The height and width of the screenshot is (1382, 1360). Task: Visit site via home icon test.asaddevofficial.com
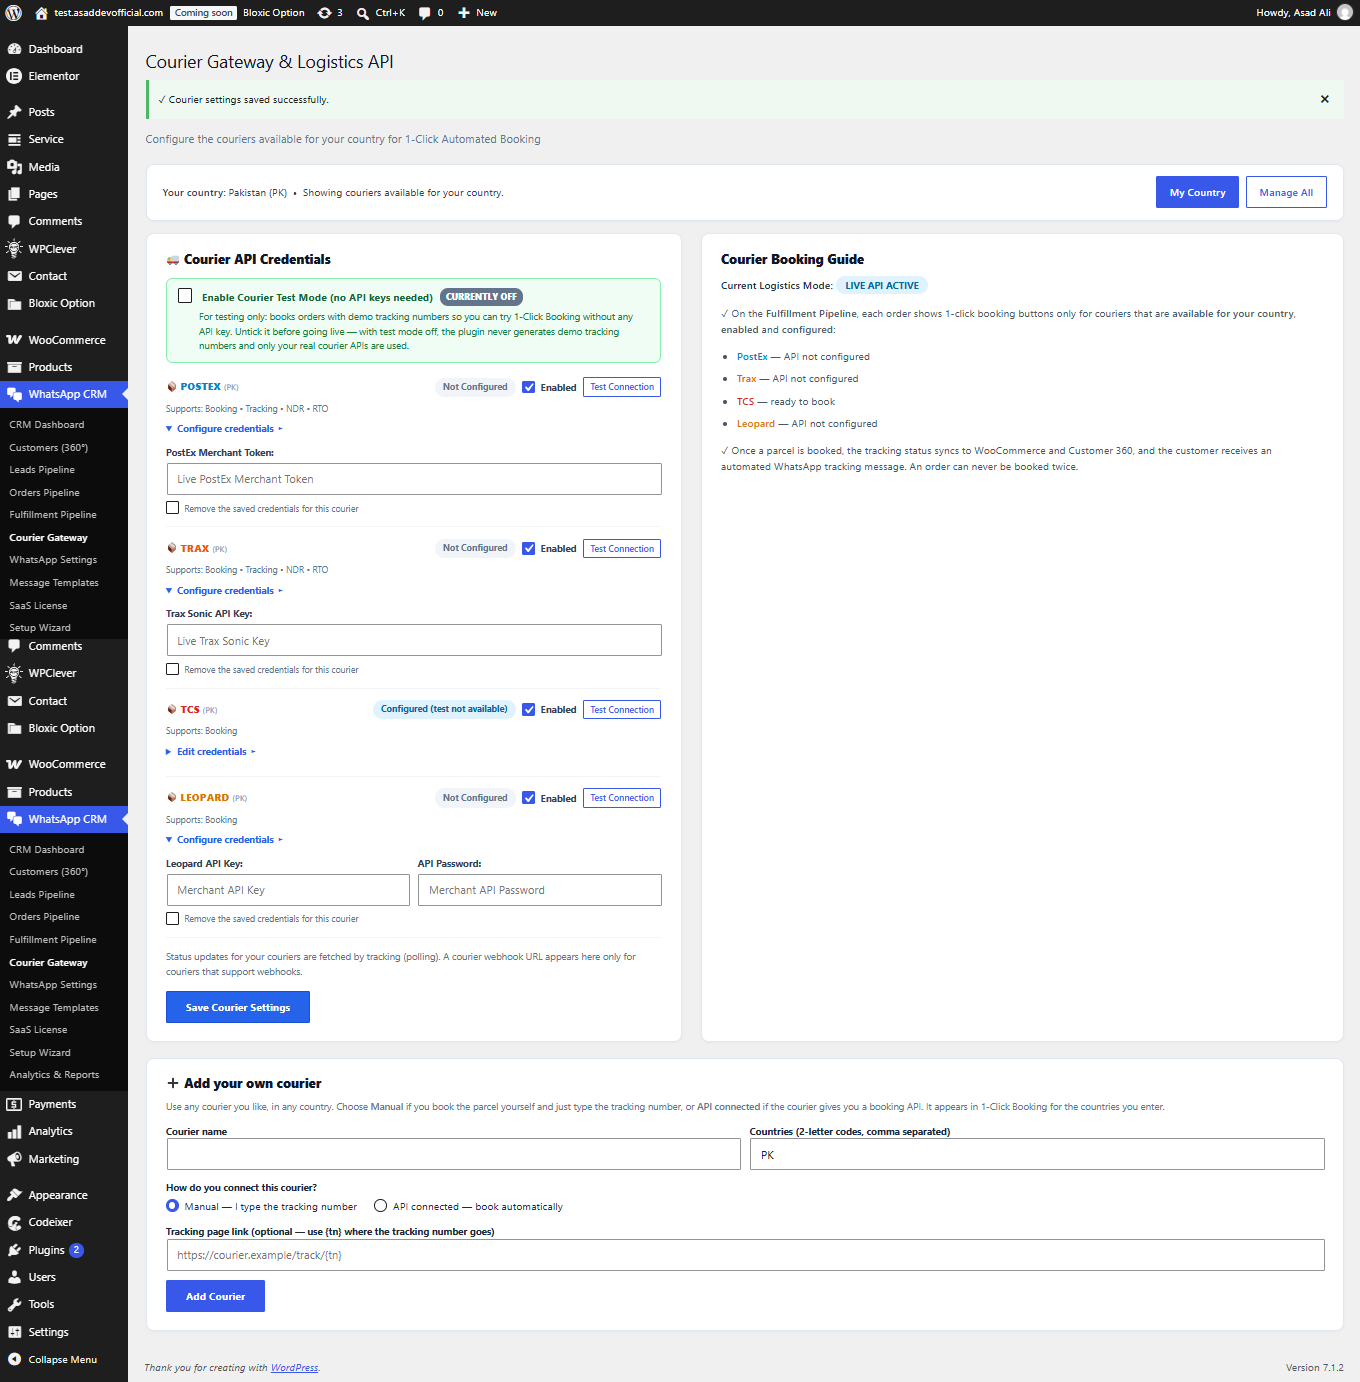point(98,13)
